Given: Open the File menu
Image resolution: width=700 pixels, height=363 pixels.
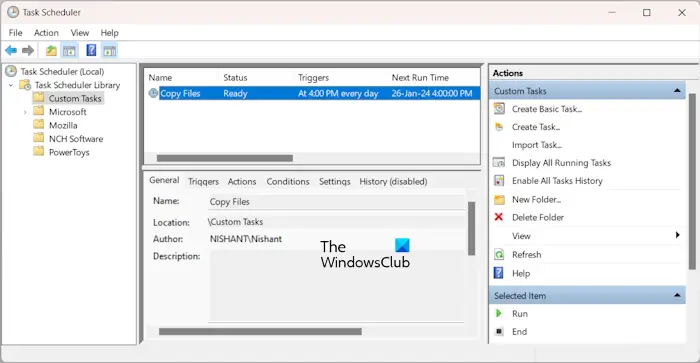Looking at the screenshot, I should coord(15,33).
